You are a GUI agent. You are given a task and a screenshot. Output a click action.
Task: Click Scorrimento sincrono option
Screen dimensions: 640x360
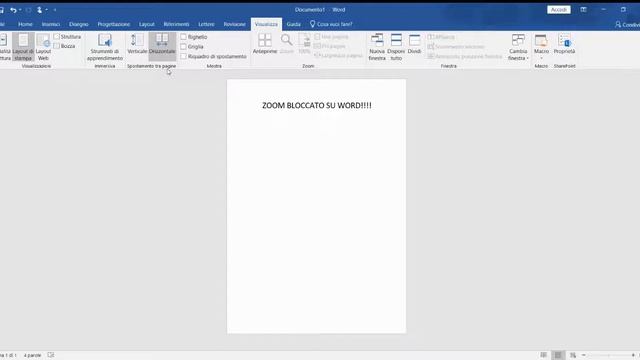coord(456,47)
